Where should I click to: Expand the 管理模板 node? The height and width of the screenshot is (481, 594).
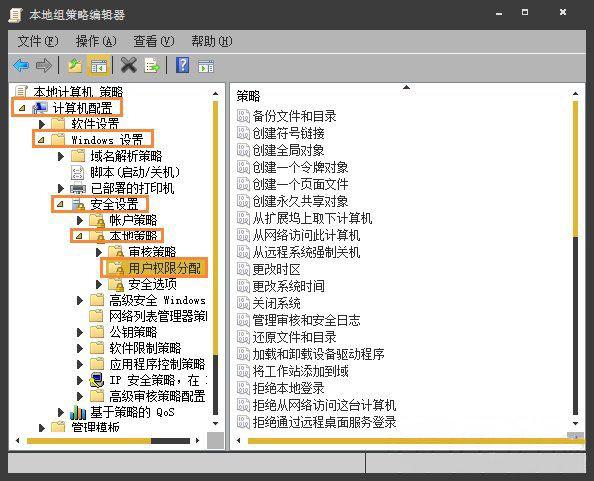[x=42, y=428]
